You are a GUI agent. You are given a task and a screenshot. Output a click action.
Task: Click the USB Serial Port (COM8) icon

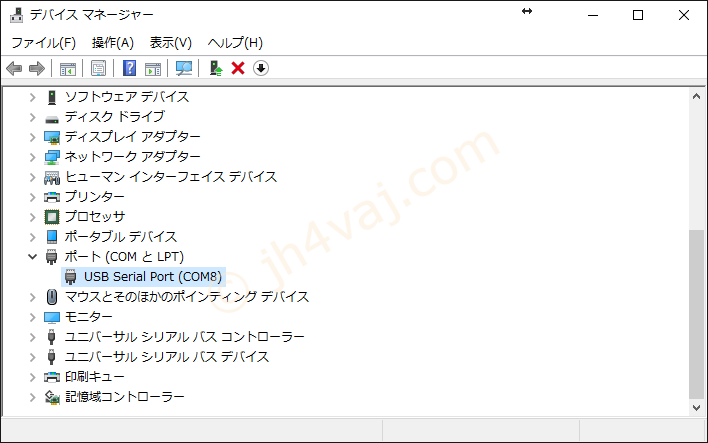70,277
